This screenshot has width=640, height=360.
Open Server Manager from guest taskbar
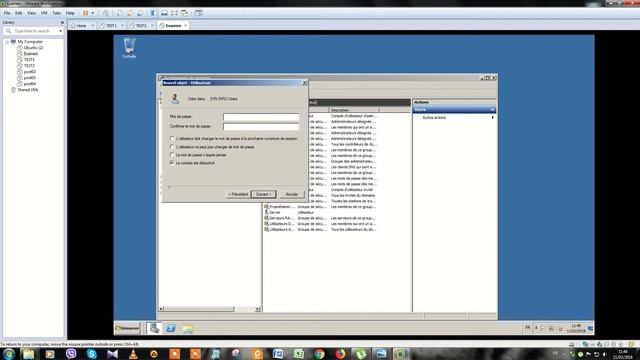tap(154, 328)
